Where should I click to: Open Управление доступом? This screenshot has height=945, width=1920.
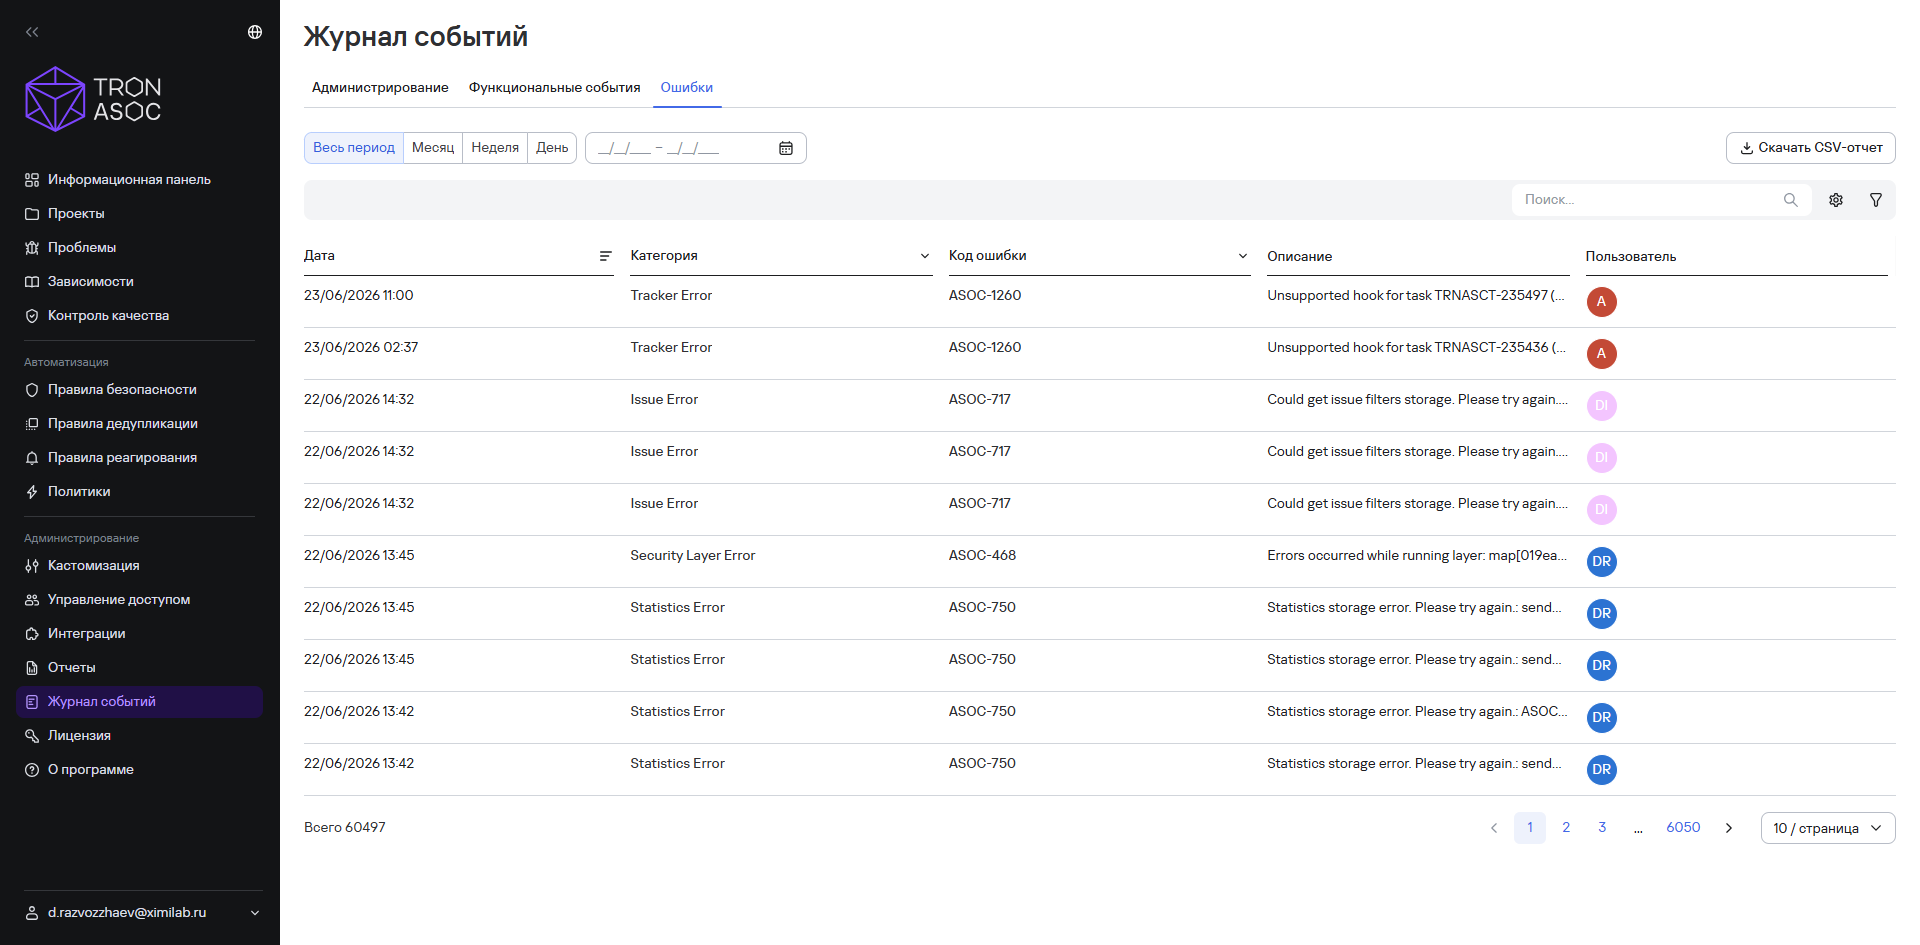click(x=118, y=600)
